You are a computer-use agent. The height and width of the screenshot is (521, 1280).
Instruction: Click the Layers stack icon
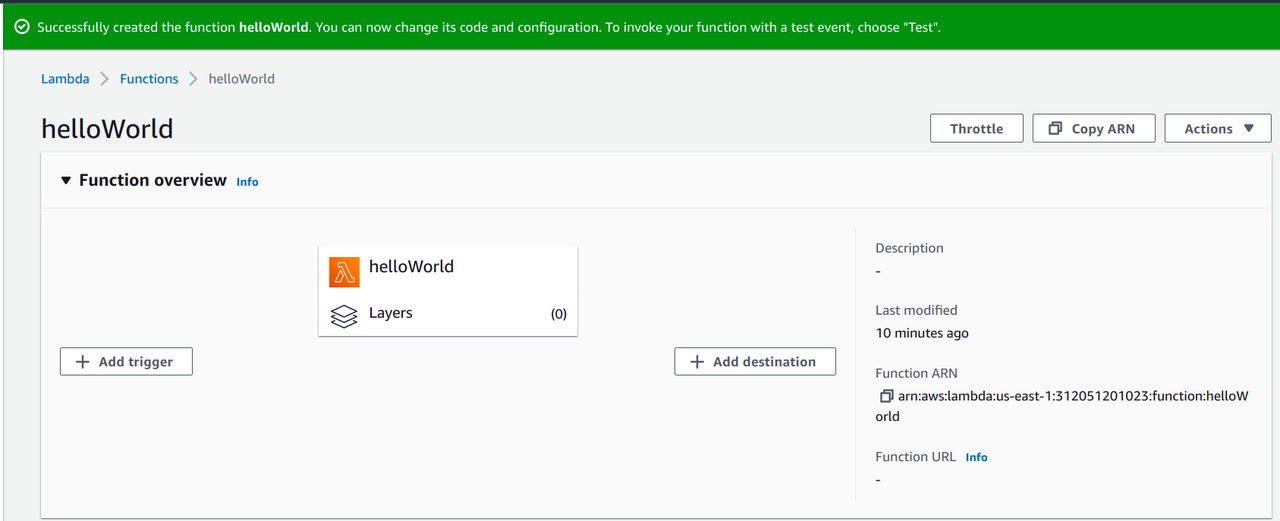tap(344, 316)
